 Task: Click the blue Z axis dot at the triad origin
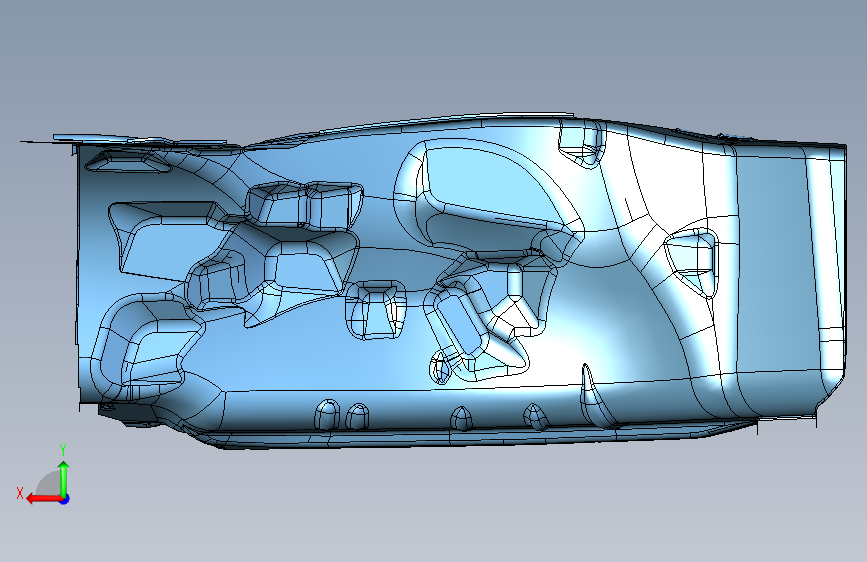[65, 499]
